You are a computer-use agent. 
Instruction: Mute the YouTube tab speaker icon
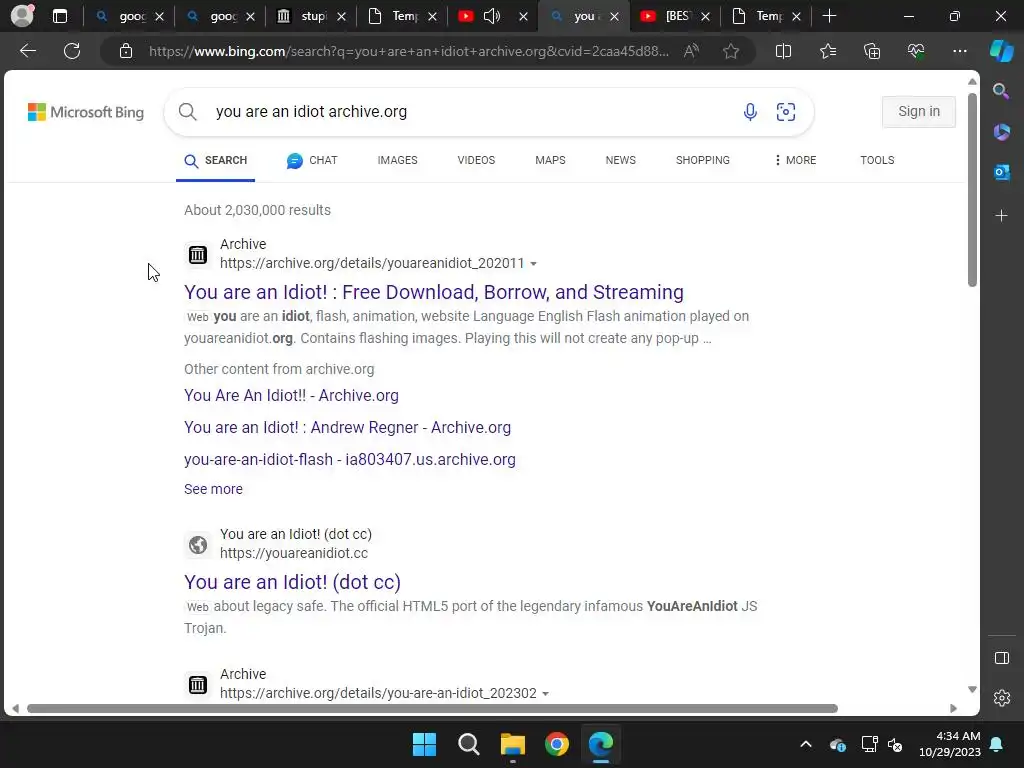point(492,16)
